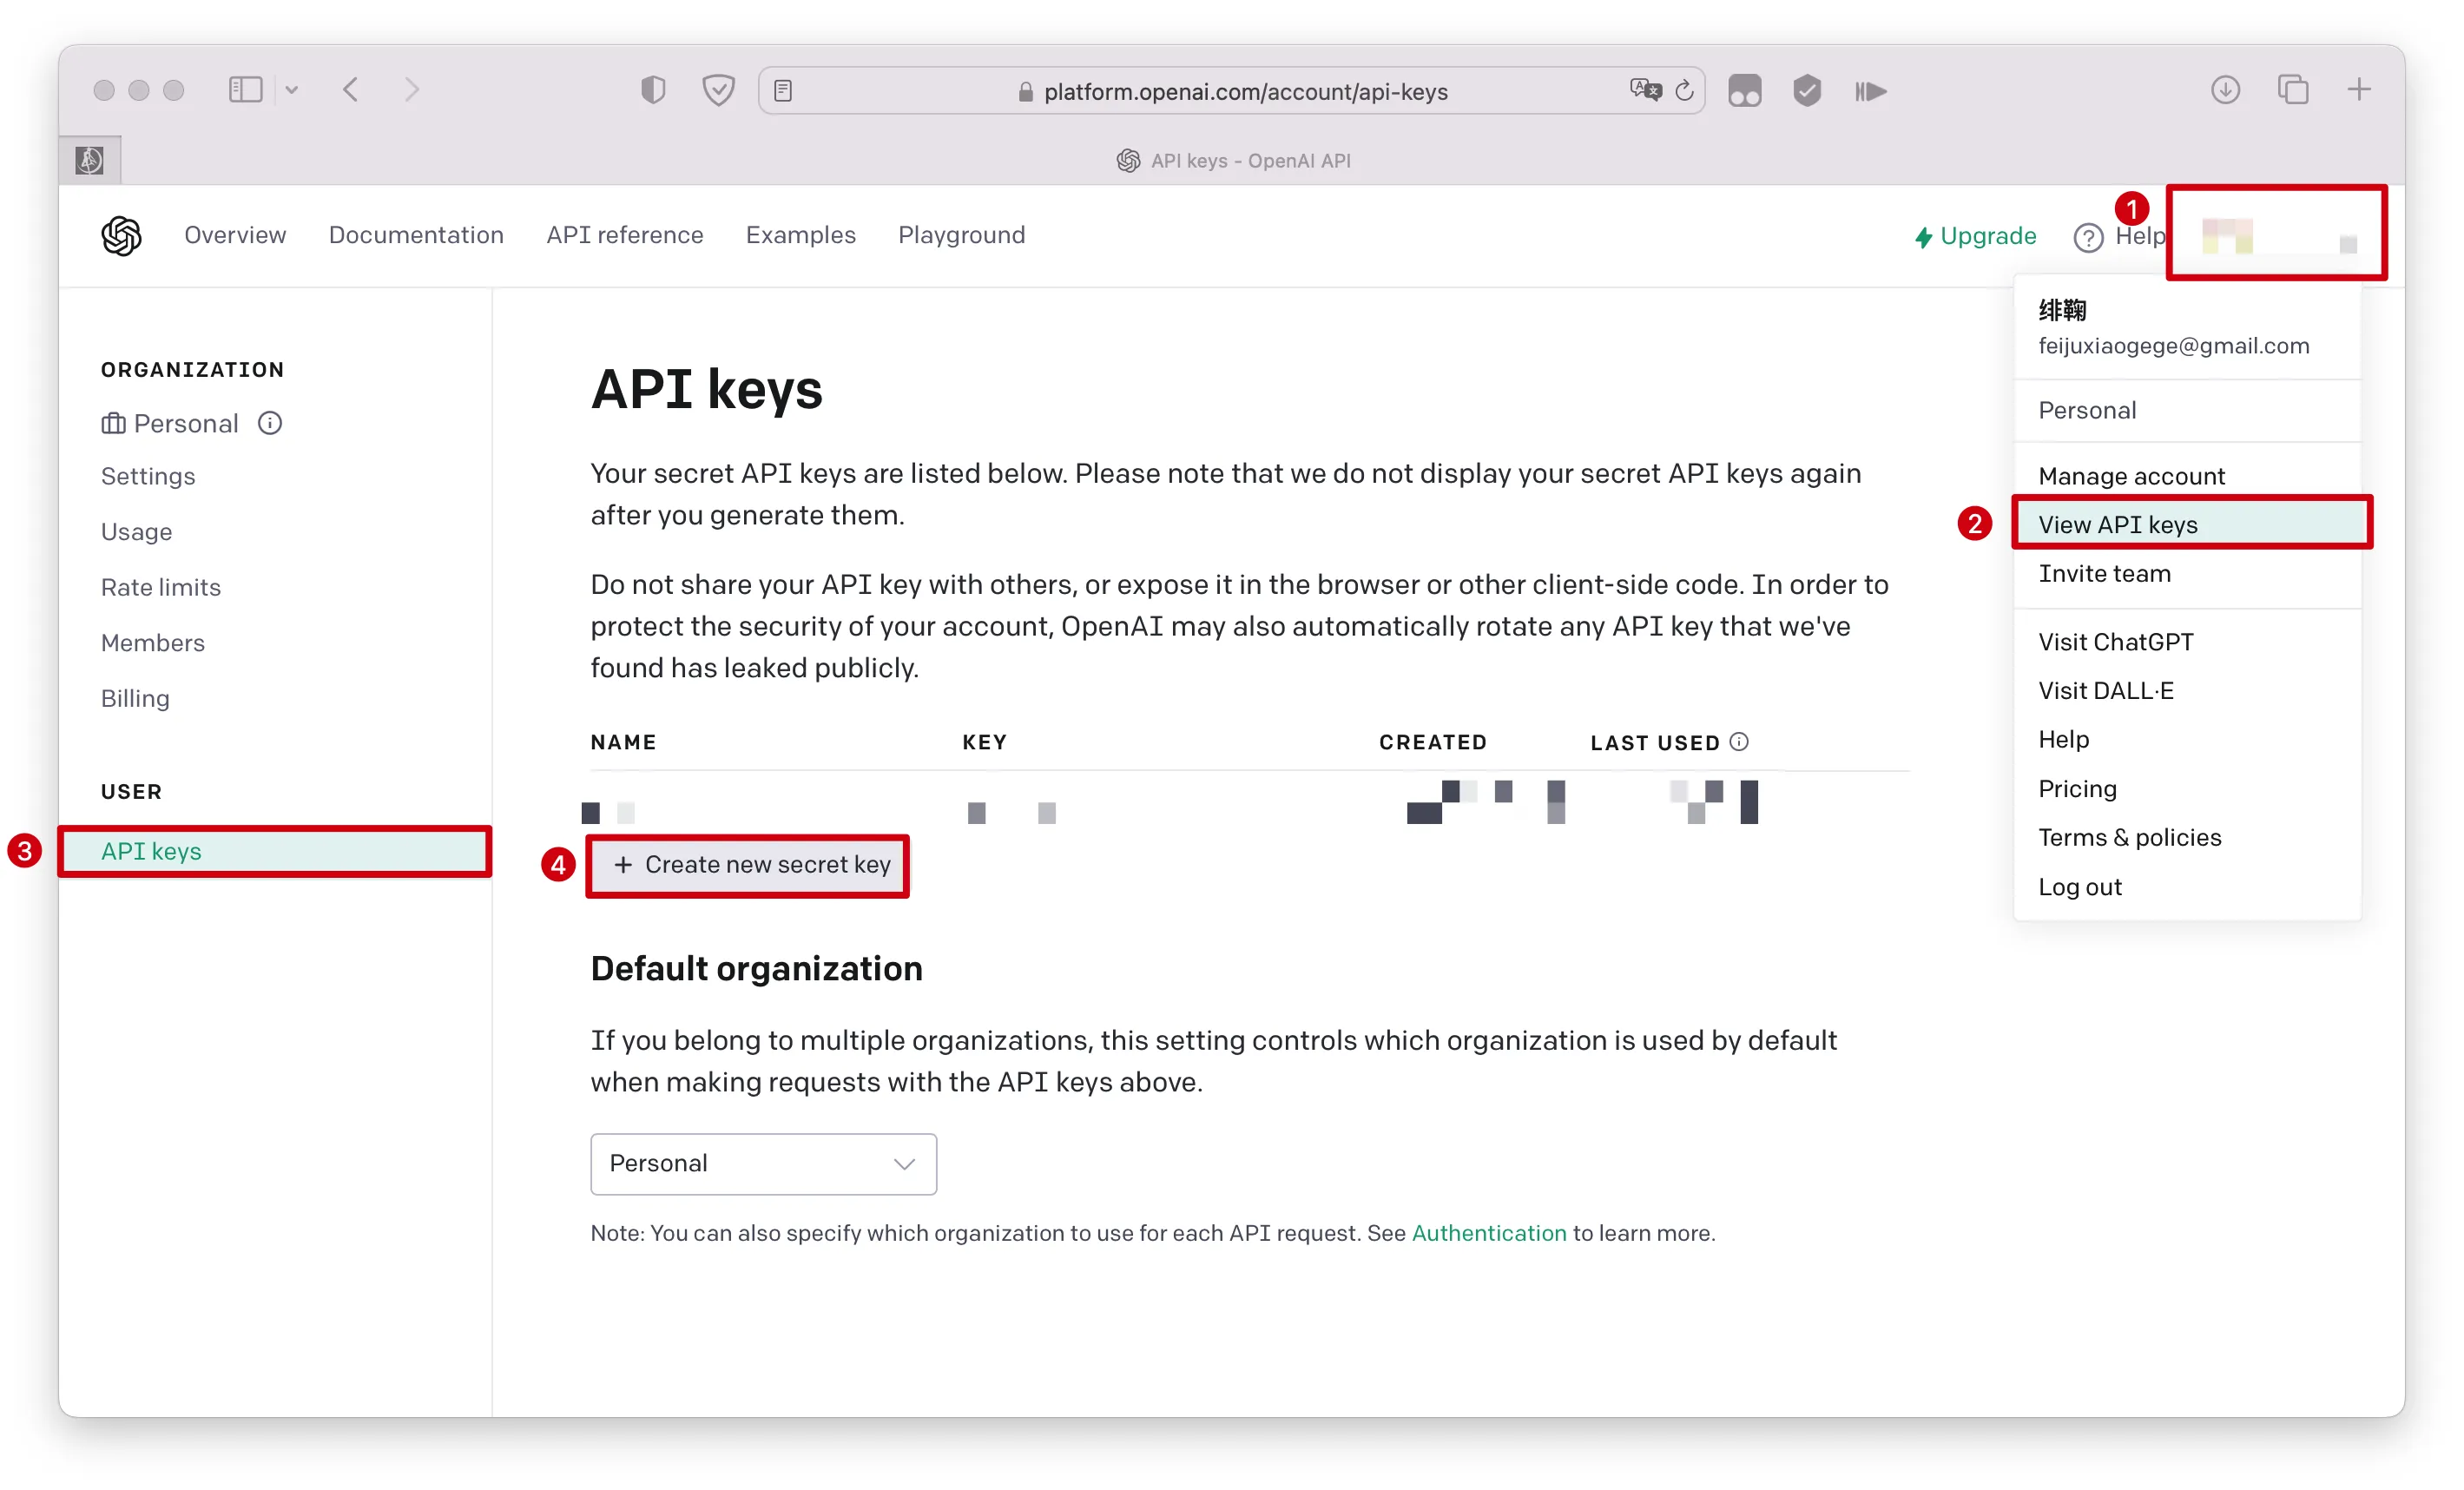Follow the Authentication link
The image size is (2464, 1490).
1488,1233
